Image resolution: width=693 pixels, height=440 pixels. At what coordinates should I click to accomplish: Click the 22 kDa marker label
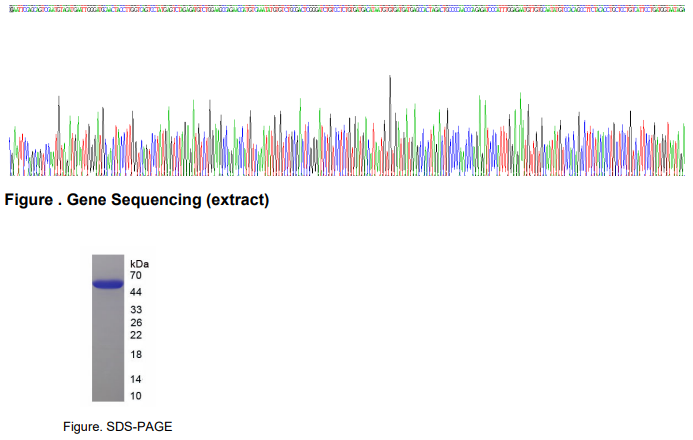point(136,335)
